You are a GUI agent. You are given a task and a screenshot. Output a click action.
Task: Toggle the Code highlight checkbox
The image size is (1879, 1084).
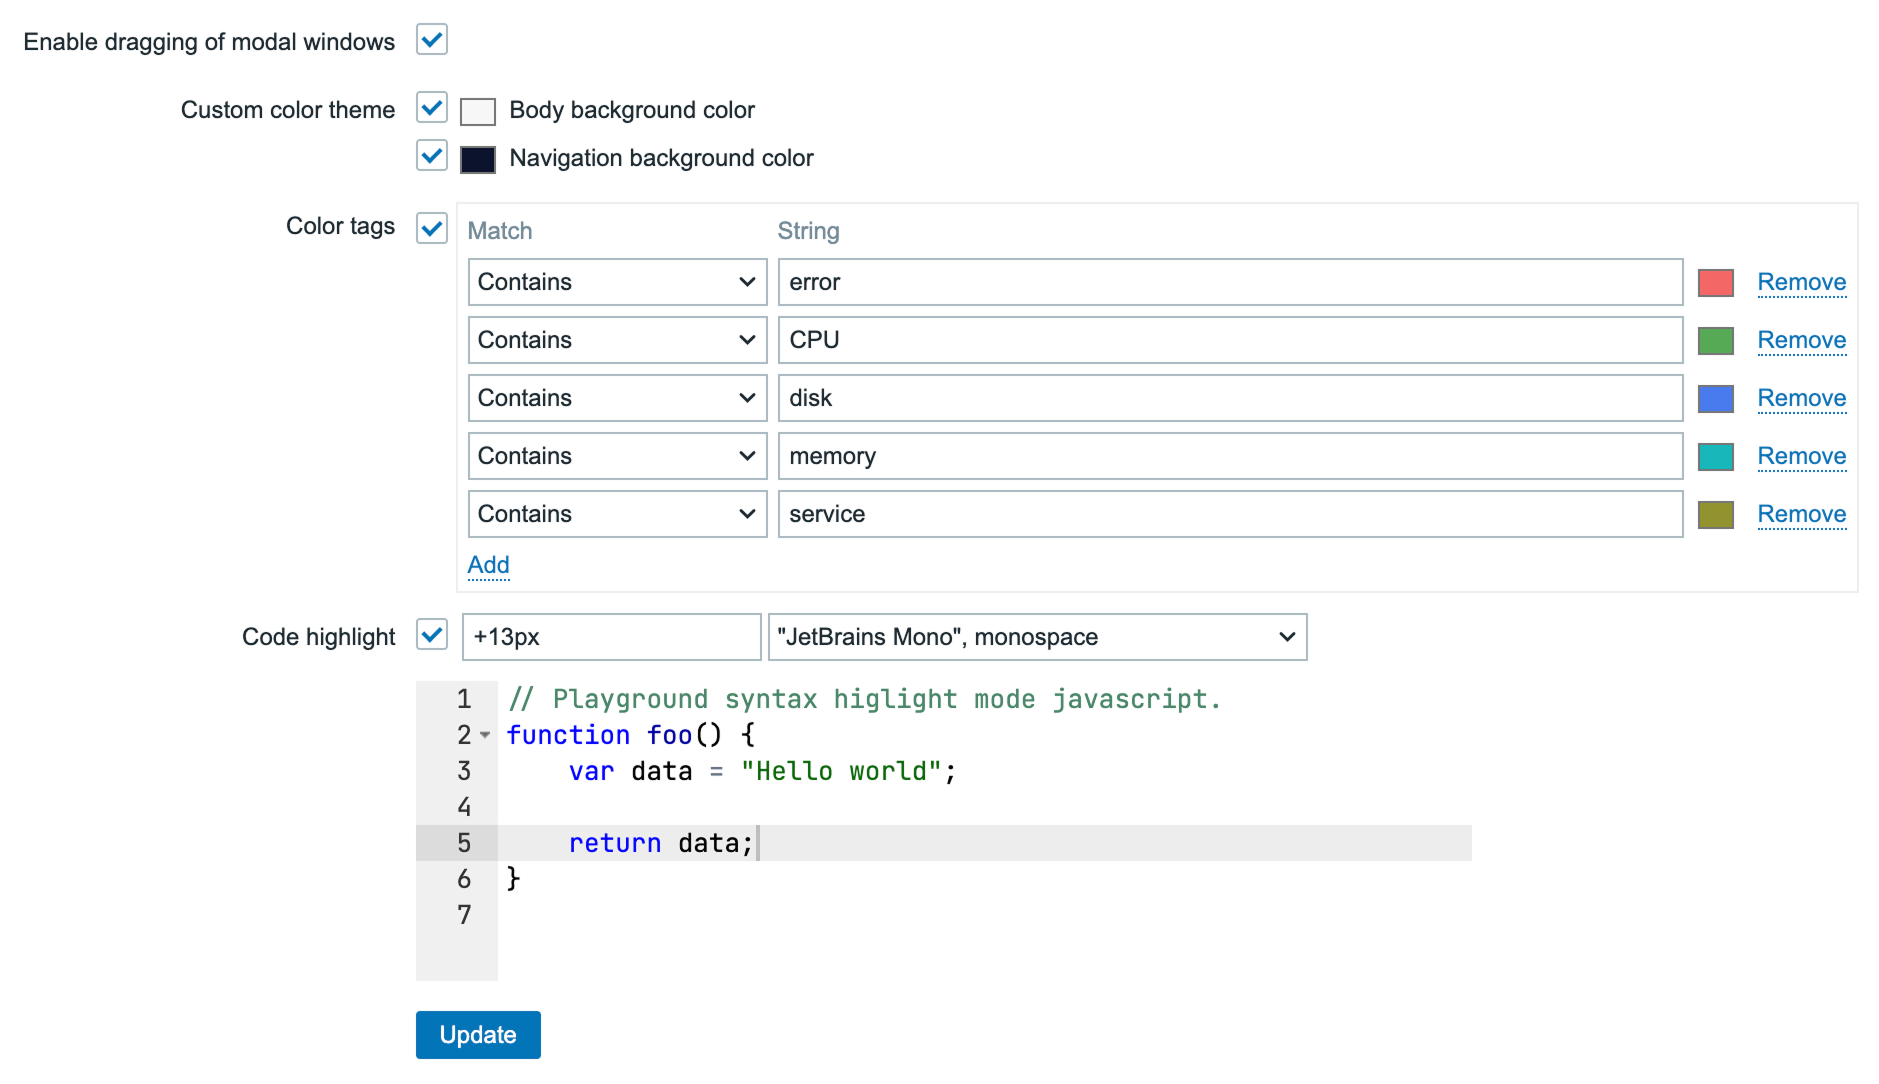[x=432, y=635]
